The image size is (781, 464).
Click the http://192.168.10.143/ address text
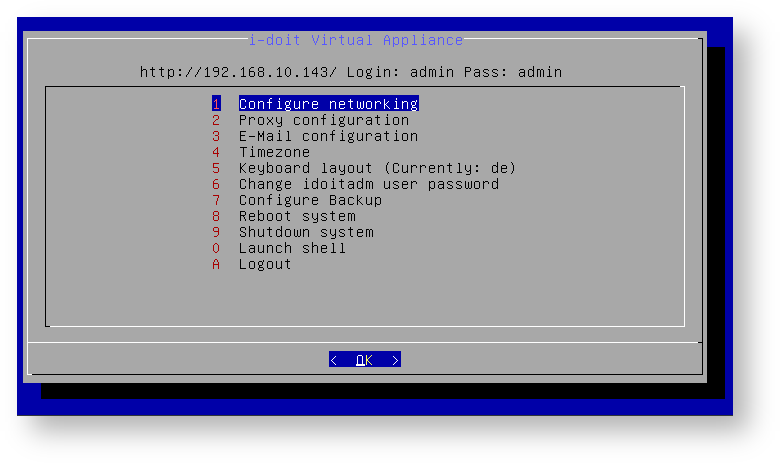coord(238,72)
